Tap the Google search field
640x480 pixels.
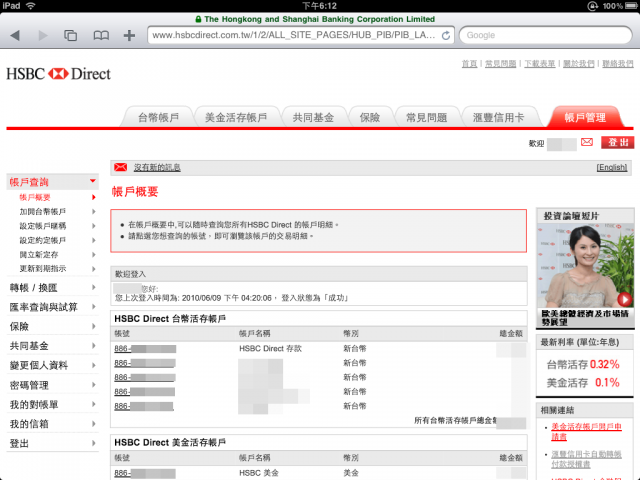[546, 35]
